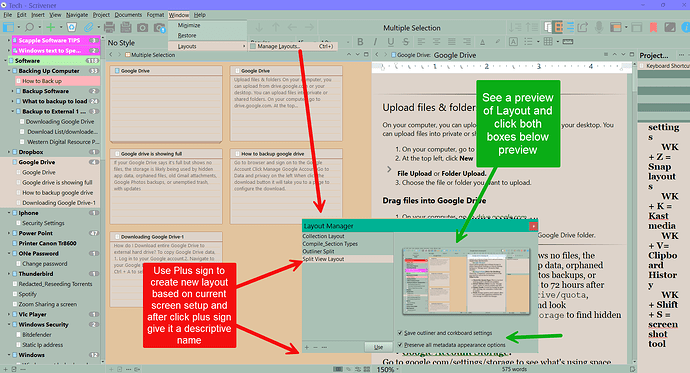Collapse the Iphone folder
This screenshot has width=690, height=373.
[x=9, y=213]
